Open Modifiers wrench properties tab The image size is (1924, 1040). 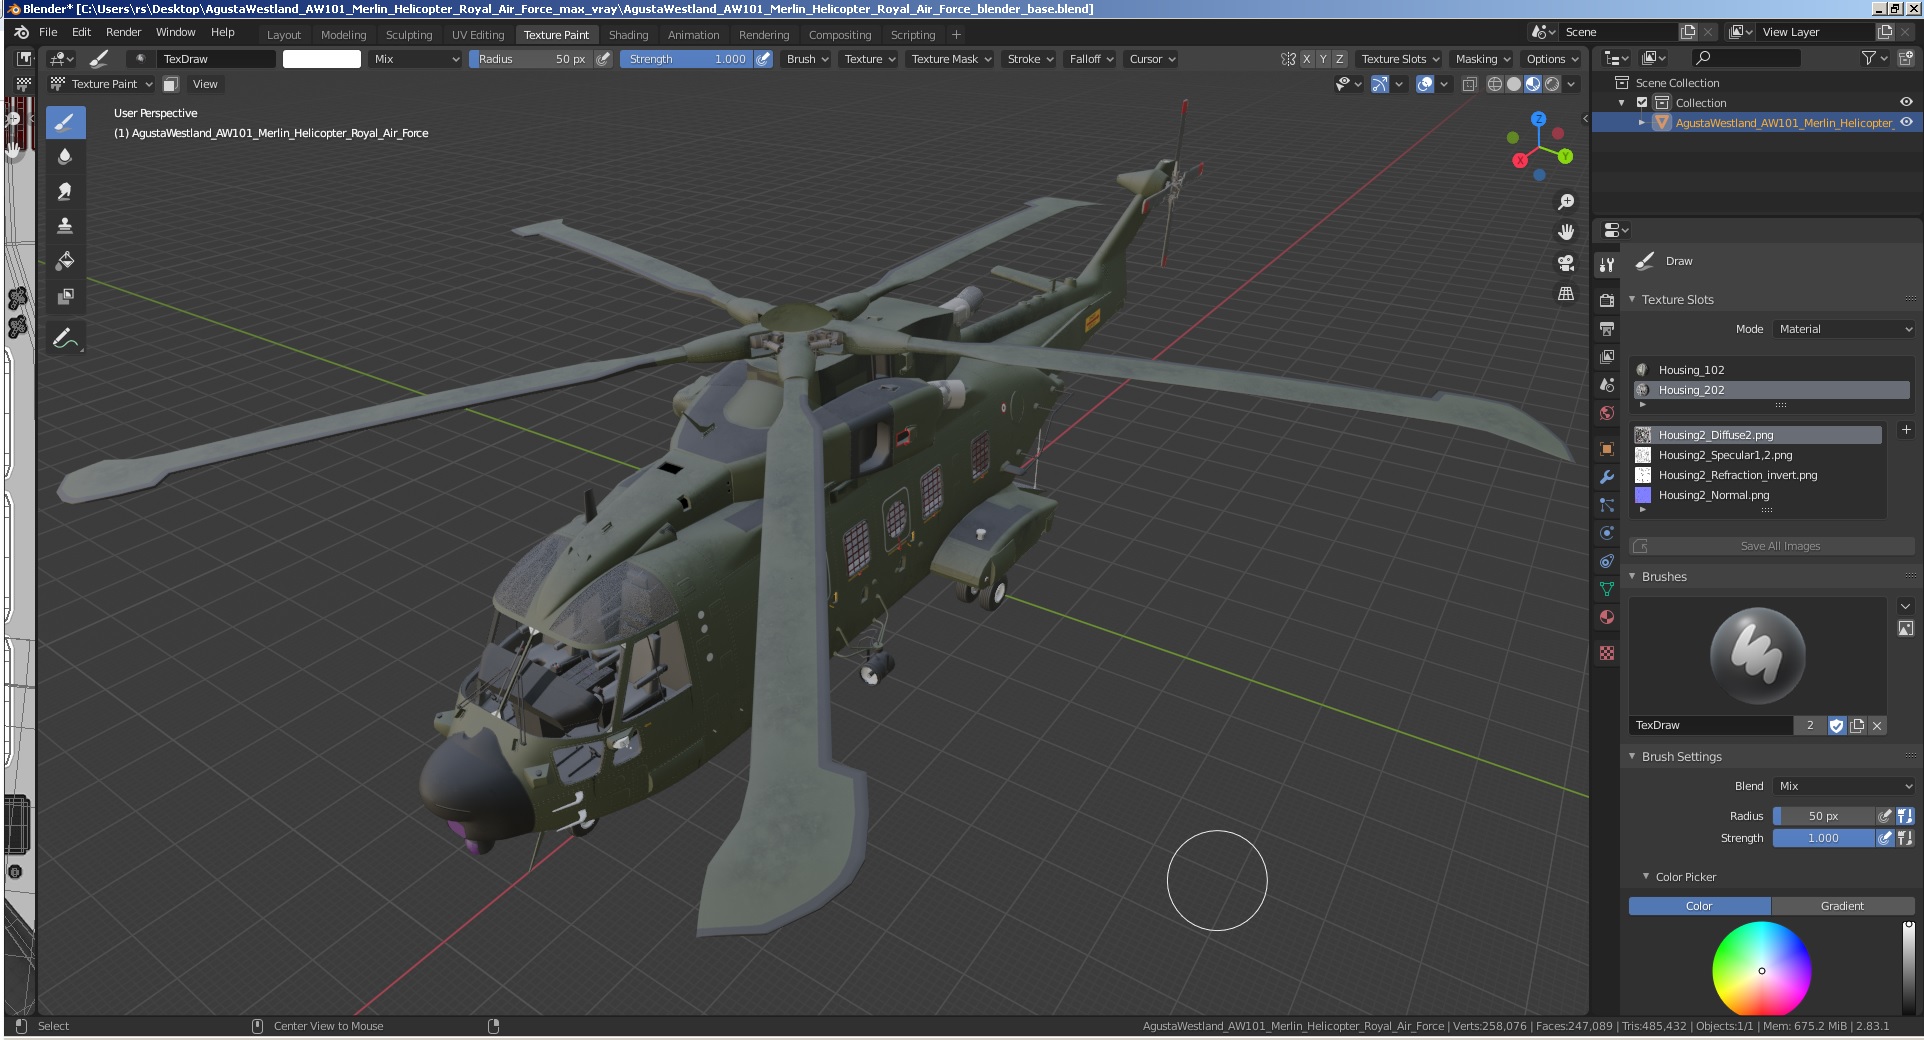(x=1607, y=477)
